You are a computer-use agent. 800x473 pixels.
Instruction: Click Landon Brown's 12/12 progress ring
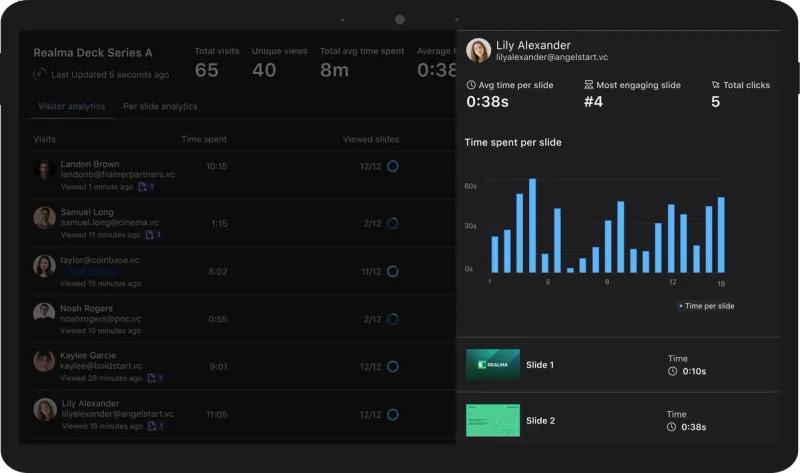[x=393, y=166]
